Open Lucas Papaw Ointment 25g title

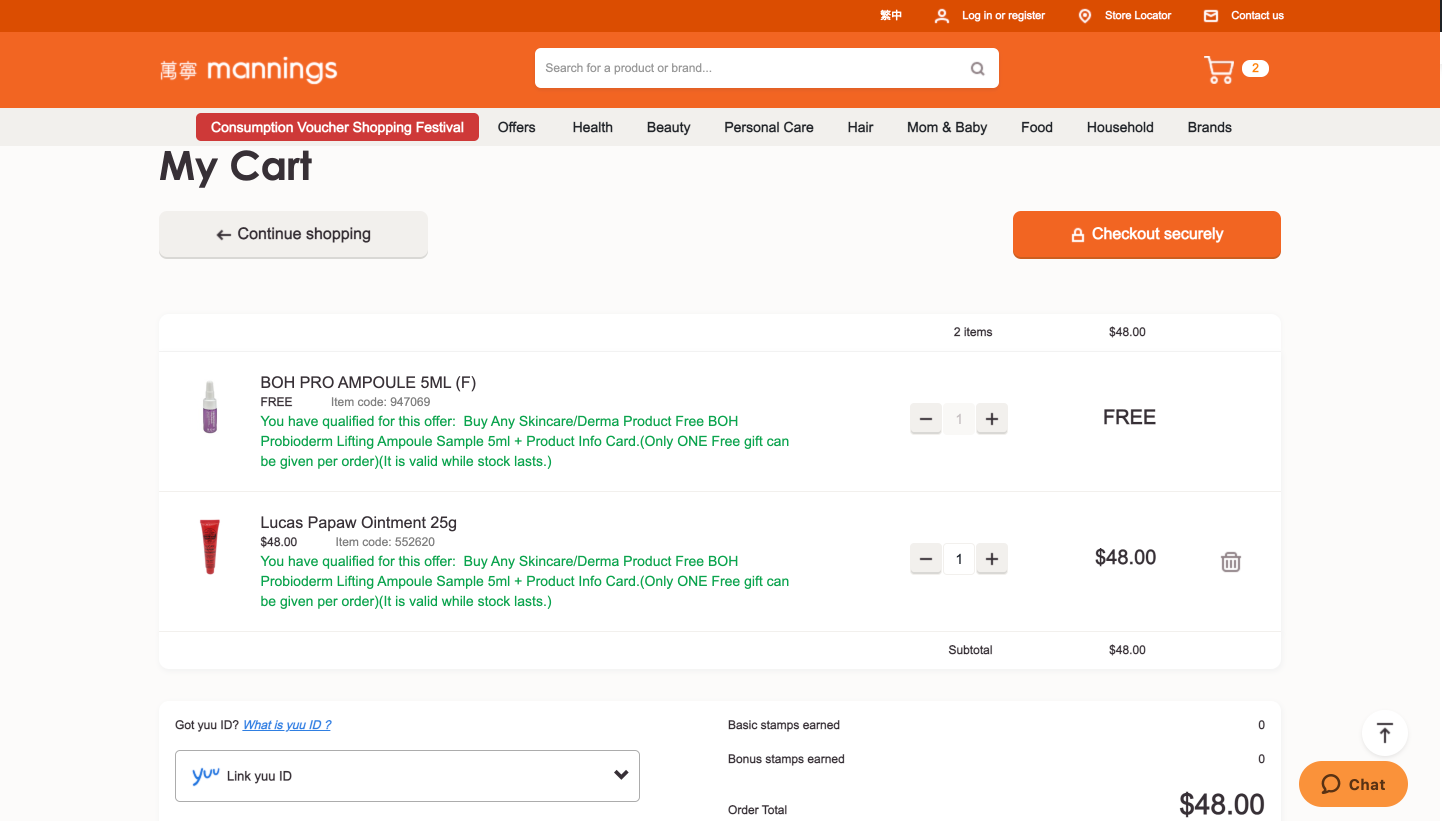pos(358,522)
